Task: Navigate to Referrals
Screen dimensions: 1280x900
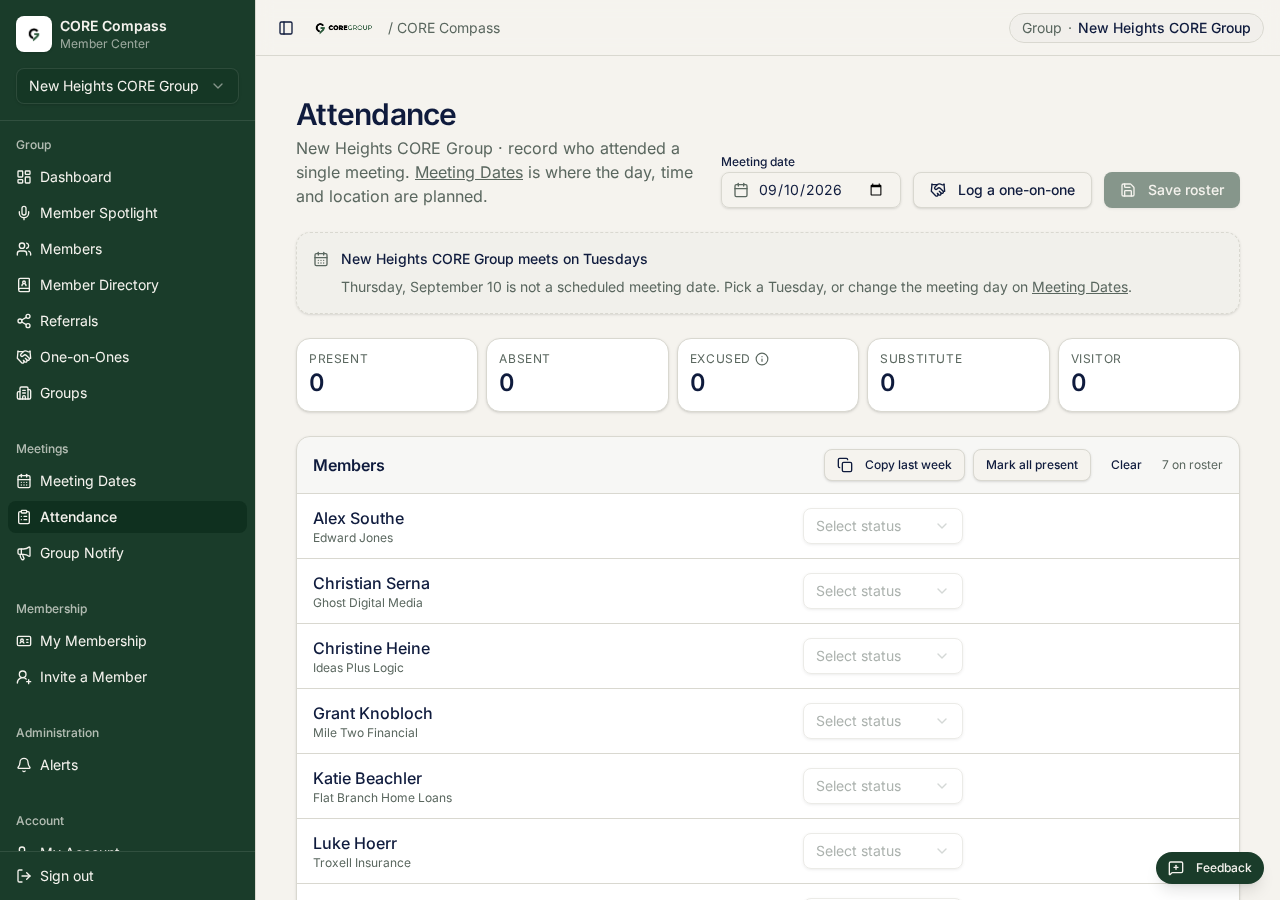Action: tap(127, 321)
